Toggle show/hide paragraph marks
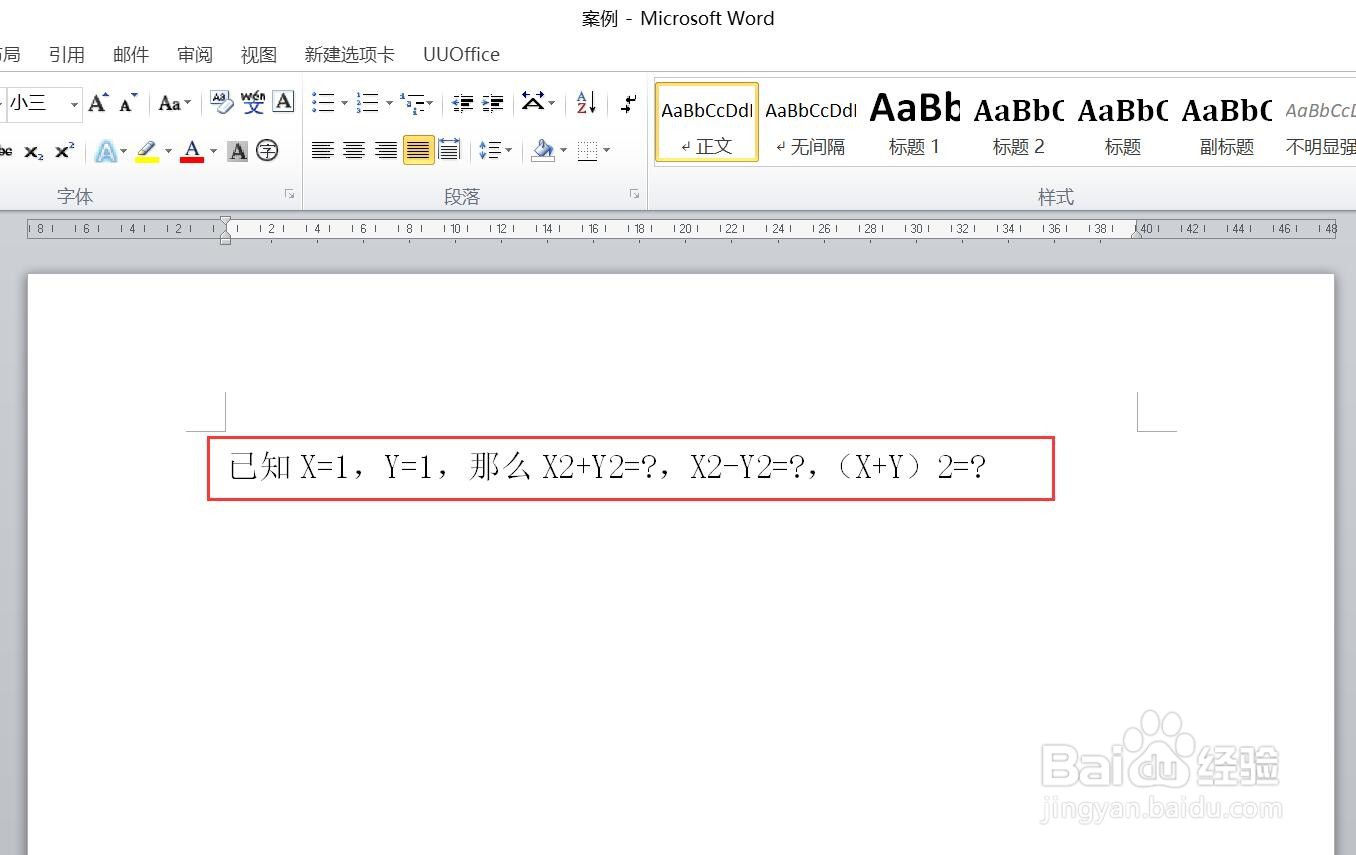Viewport: 1356px width, 855px height. point(628,102)
